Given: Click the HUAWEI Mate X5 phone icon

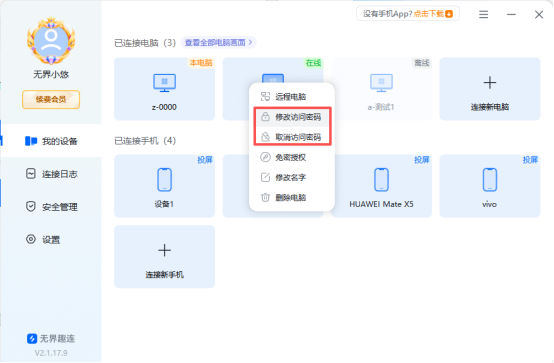Looking at the screenshot, I should coord(381,180).
